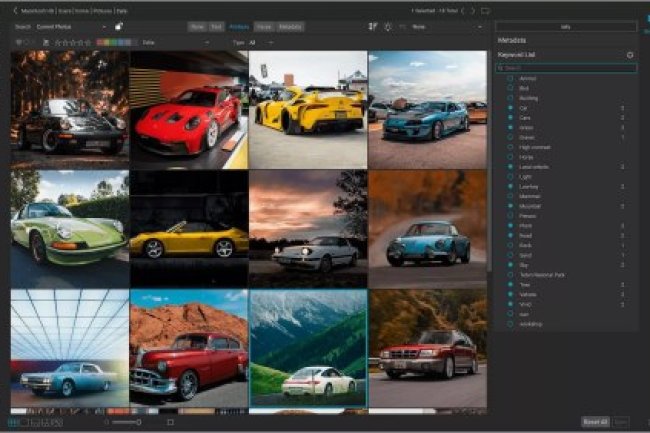Image resolution: width=650 pixels, height=433 pixels.
Task: Open the Keyword List settings gear
Action: (x=630, y=55)
